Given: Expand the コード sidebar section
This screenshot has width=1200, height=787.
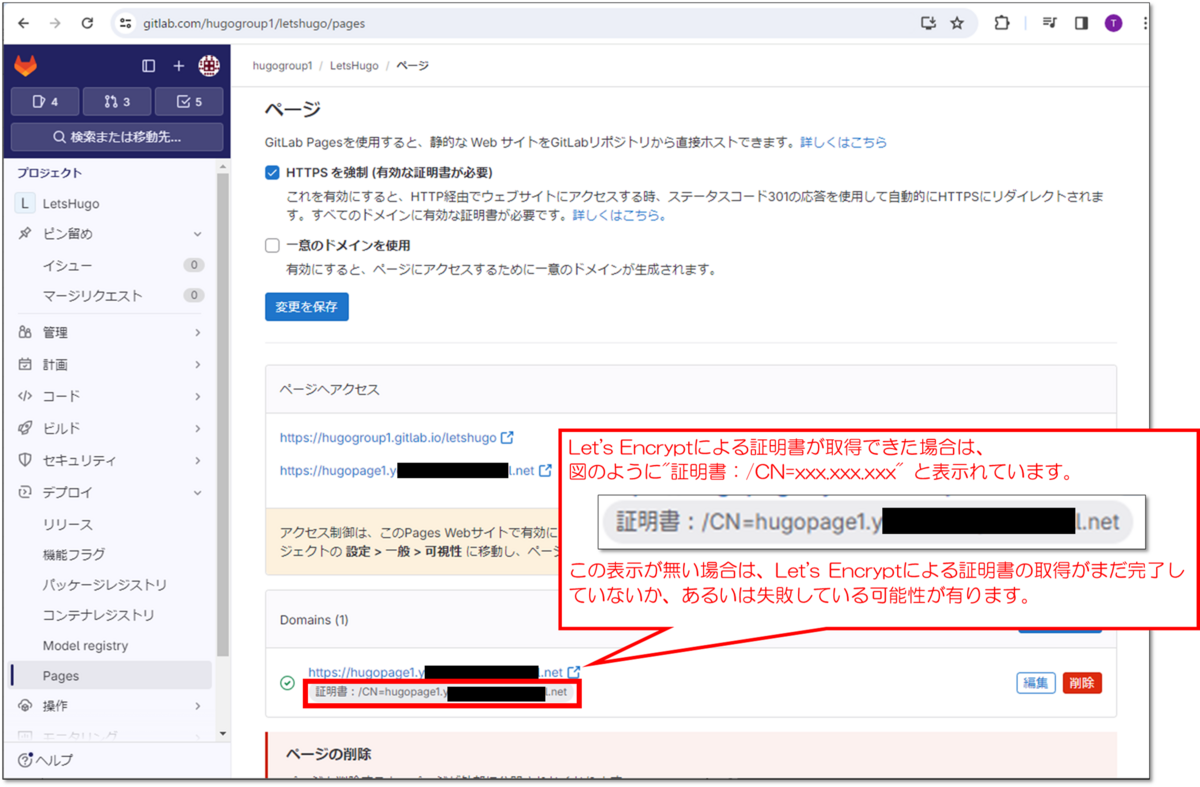Looking at the screenshot, I should pyautogui.click(x=110, y=396).
